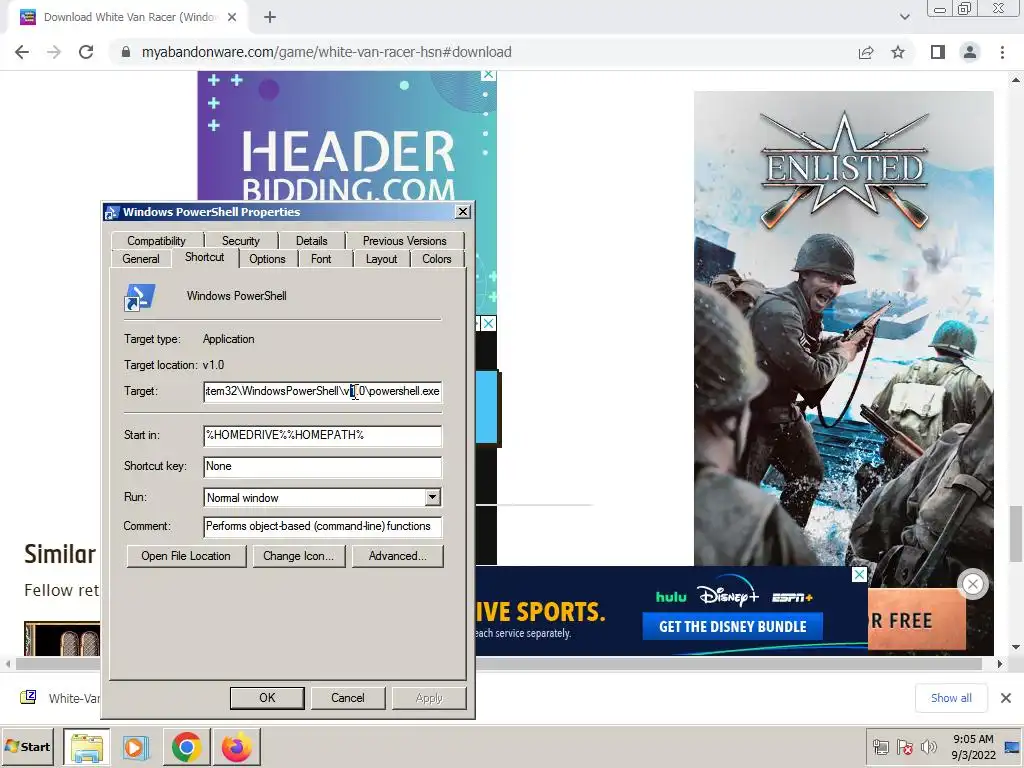Viewport: 1024px width, 768px height.
Task: Click PowerShell shortcut icon in dialog
Action: pos(140,297)
